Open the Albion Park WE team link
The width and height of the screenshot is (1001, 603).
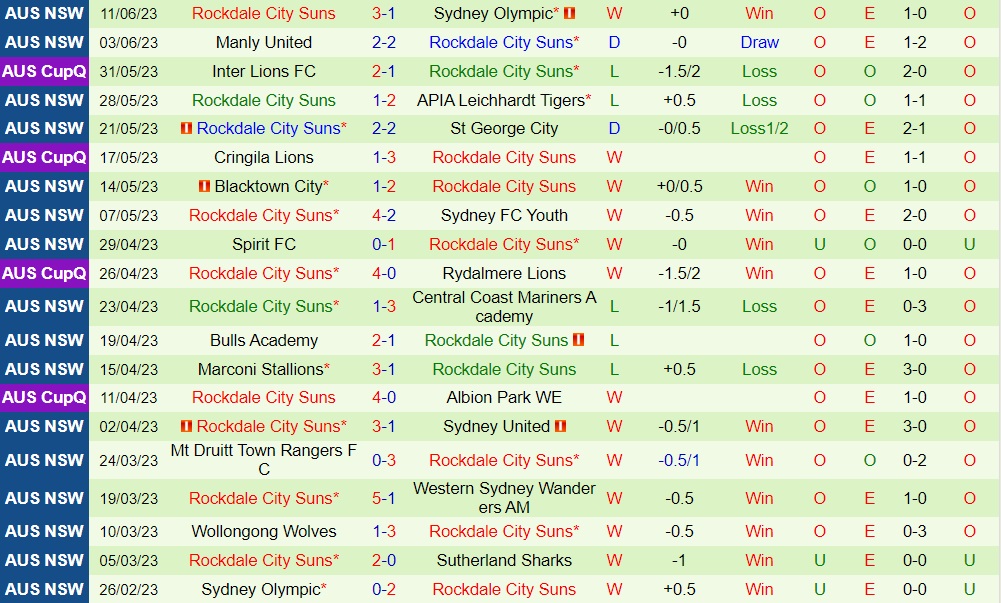504,397
